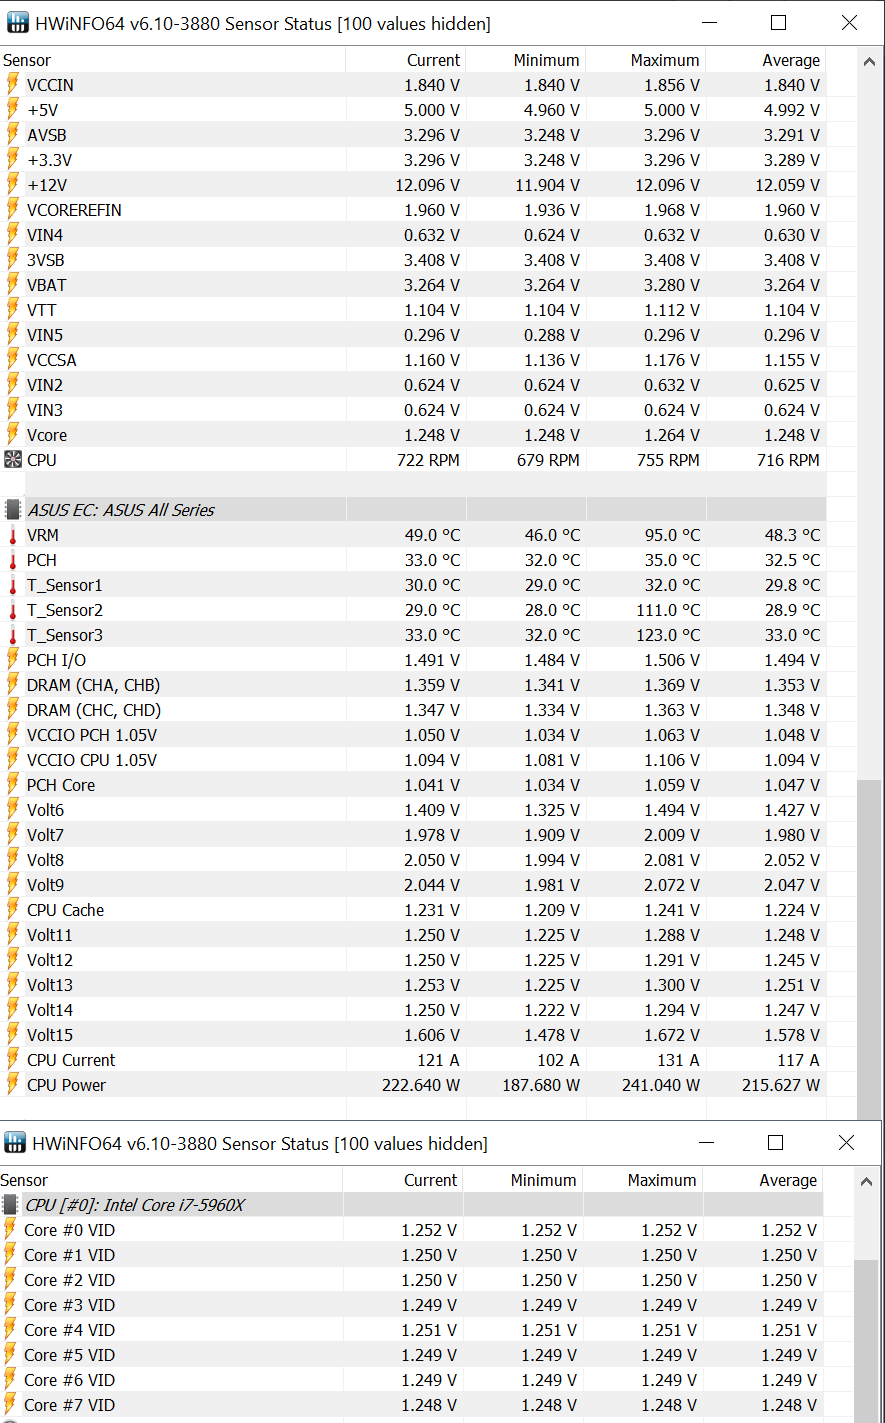Click the lightning icon beside VCCSA
Image resolution: width=885 pixels, height=1423 pixels.
coord(13,360)
